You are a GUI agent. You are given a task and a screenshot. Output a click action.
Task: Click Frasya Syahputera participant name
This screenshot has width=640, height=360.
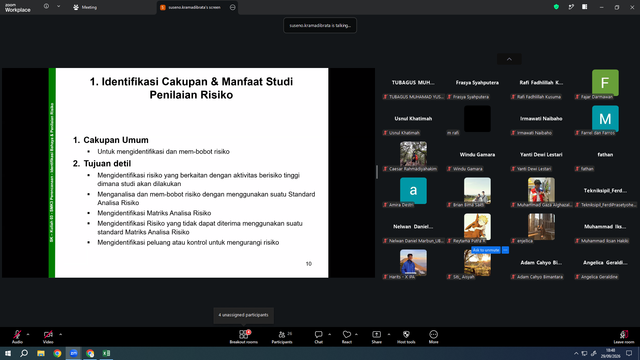477,82
